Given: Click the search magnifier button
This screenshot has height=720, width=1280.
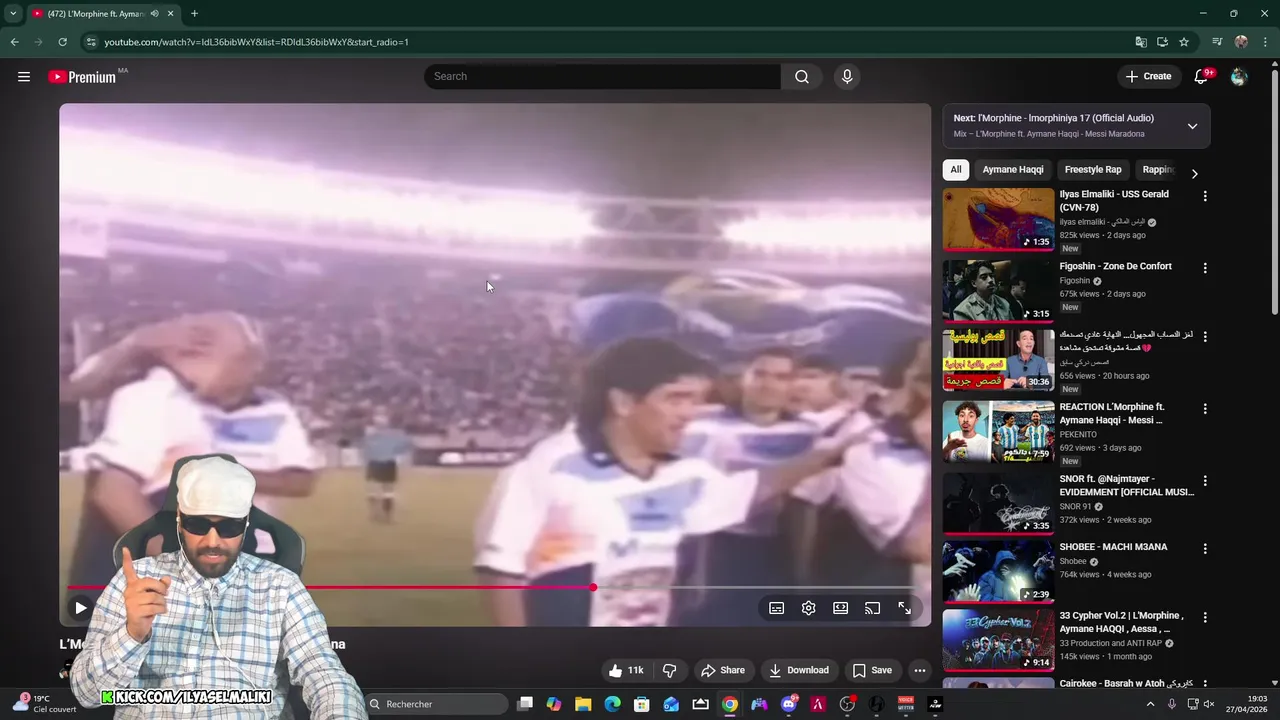Looking at the screenshot, I should (x=802, y=76).
